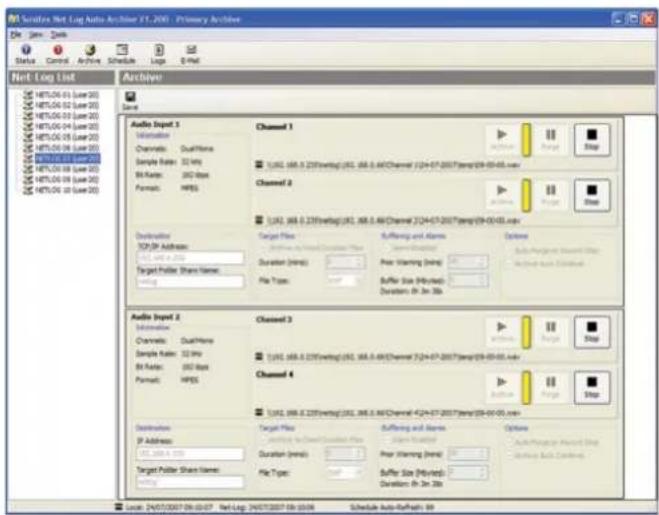Select NETLOG 10 in Net Log List

(x=61, y=190)
